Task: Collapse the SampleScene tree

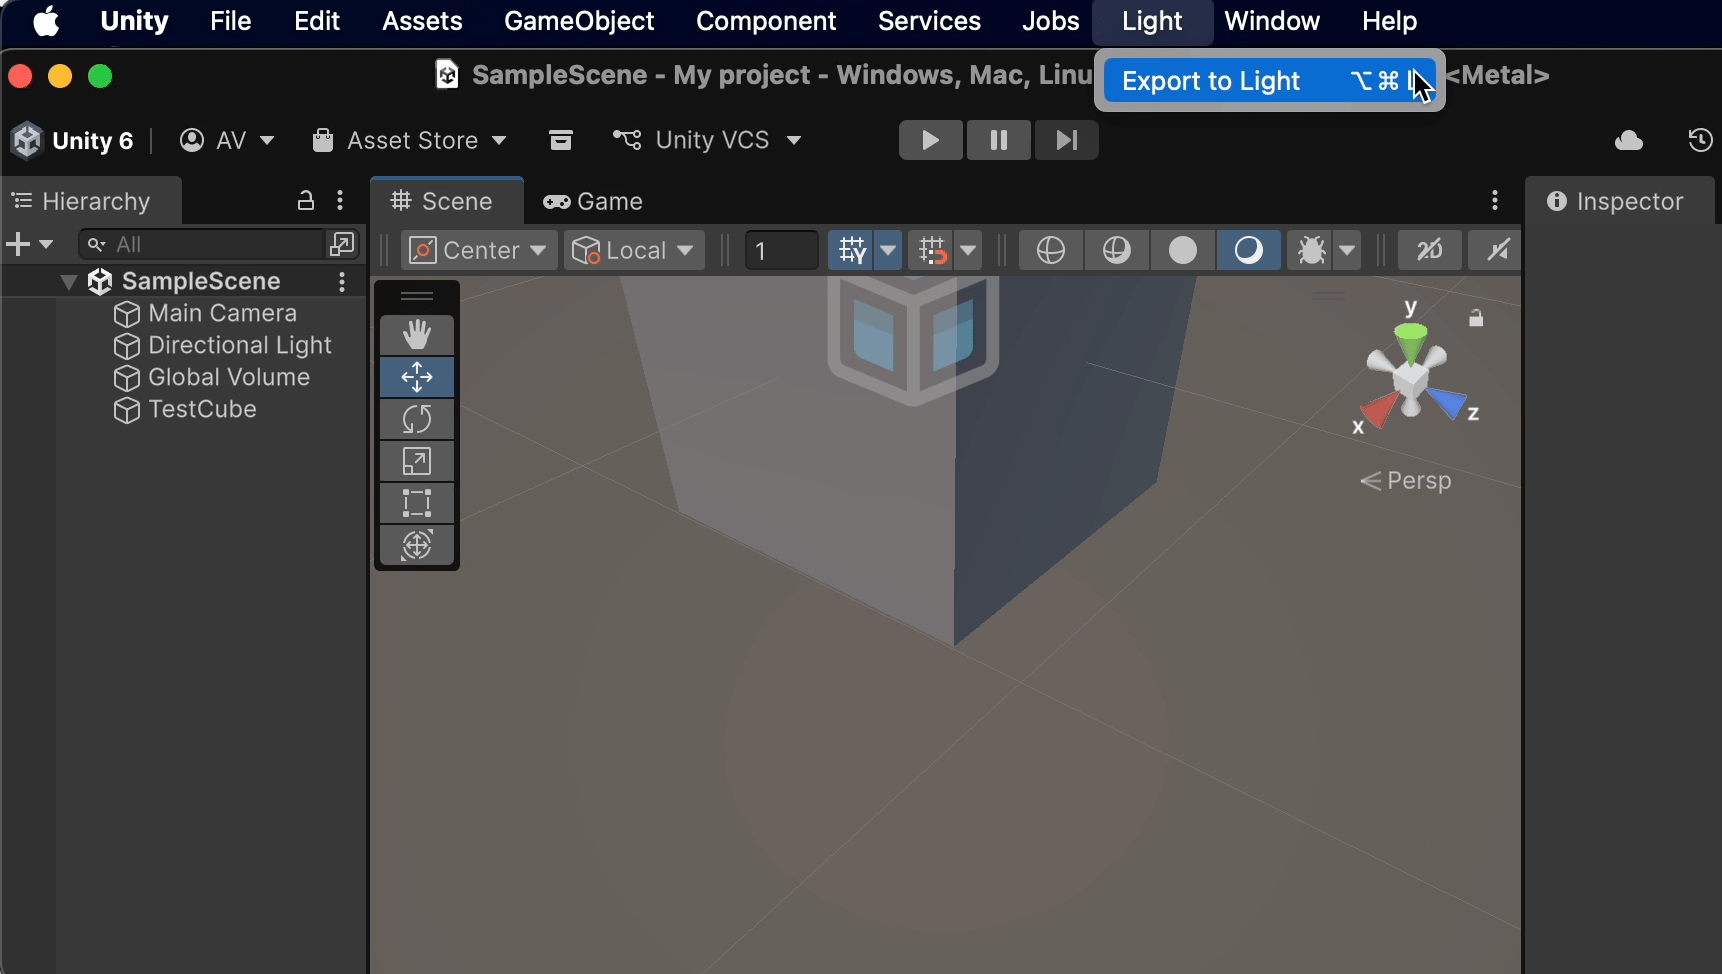Action: [69, 282]
